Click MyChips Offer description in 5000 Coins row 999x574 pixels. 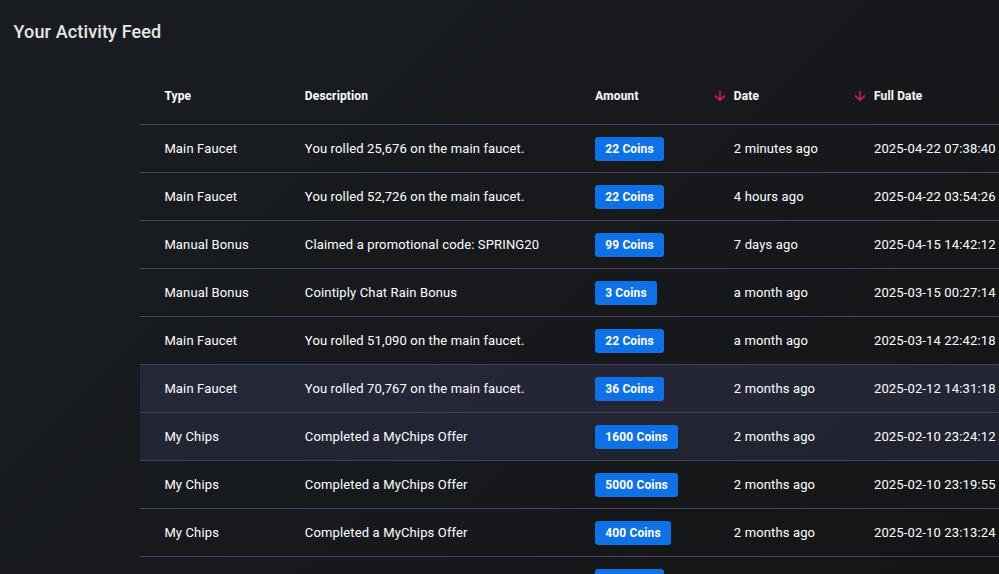click(x=386, y=485)
